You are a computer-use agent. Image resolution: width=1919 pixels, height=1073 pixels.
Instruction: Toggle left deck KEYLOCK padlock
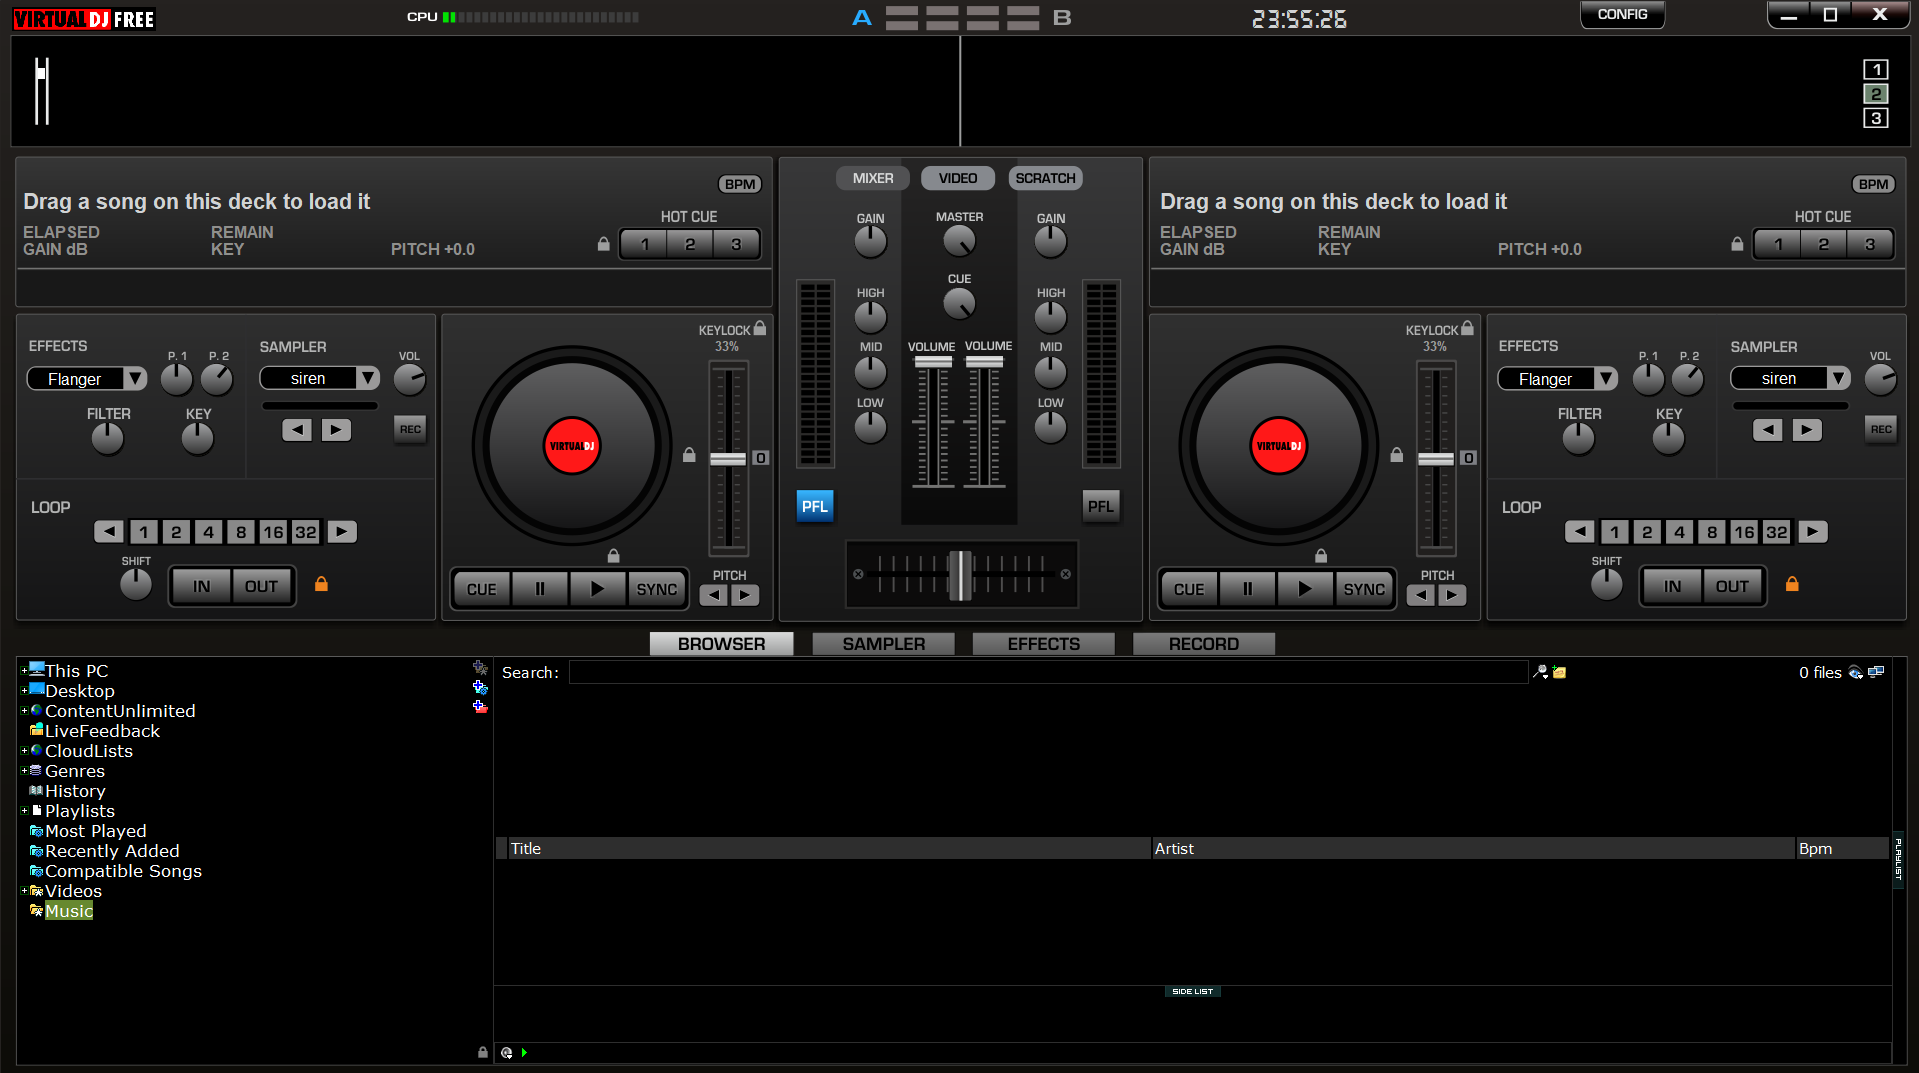point(760,328)
